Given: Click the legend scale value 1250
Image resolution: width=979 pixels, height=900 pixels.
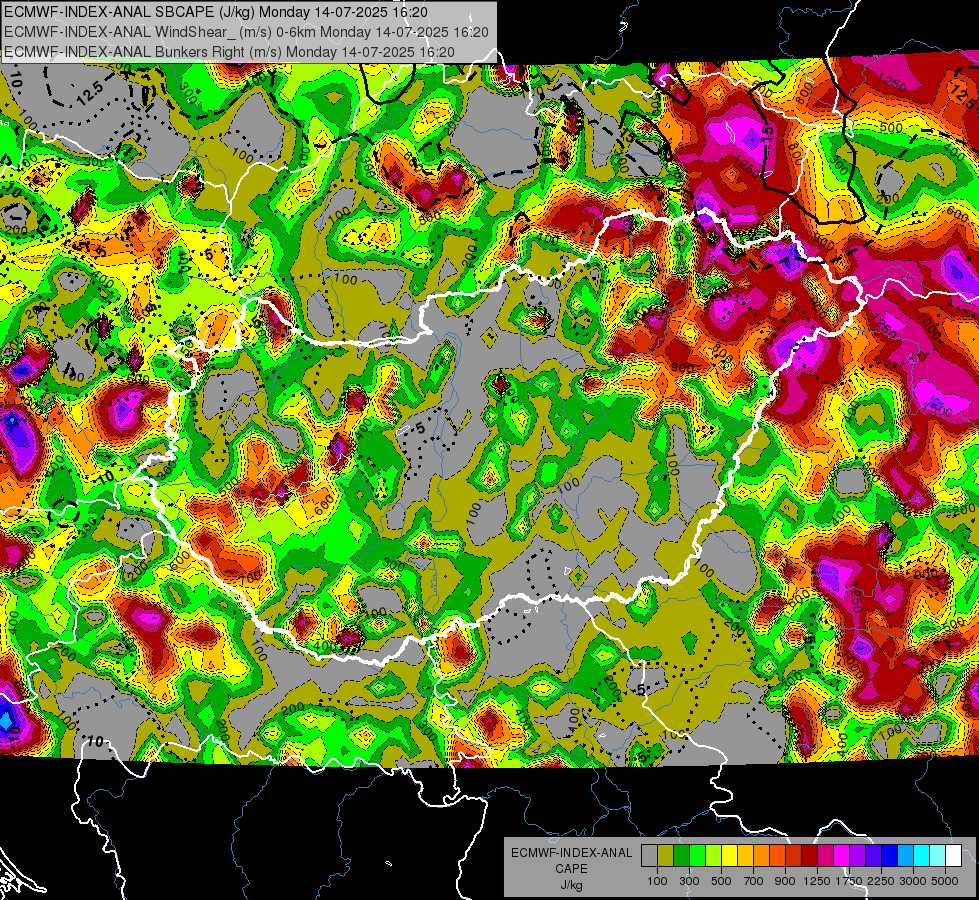Looking at the screenshot, I should coord(817,881).
